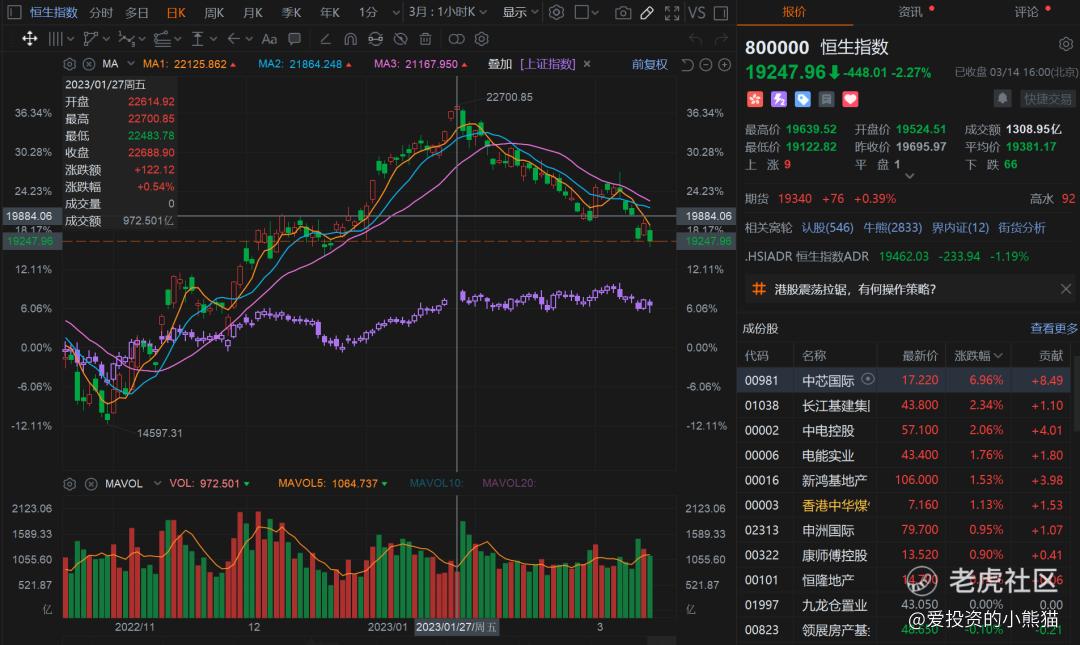Remove the MAVOL indicator
The height and width of the screenshot is (645, 1080).
tap(91, 484)
